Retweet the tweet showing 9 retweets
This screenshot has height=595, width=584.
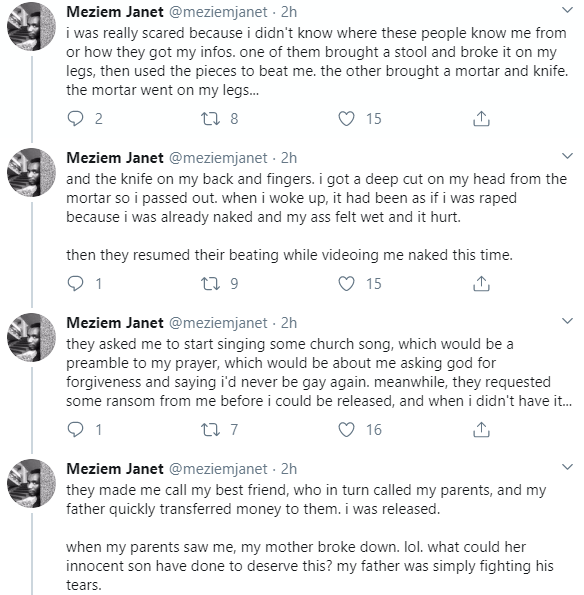(210, 283)
